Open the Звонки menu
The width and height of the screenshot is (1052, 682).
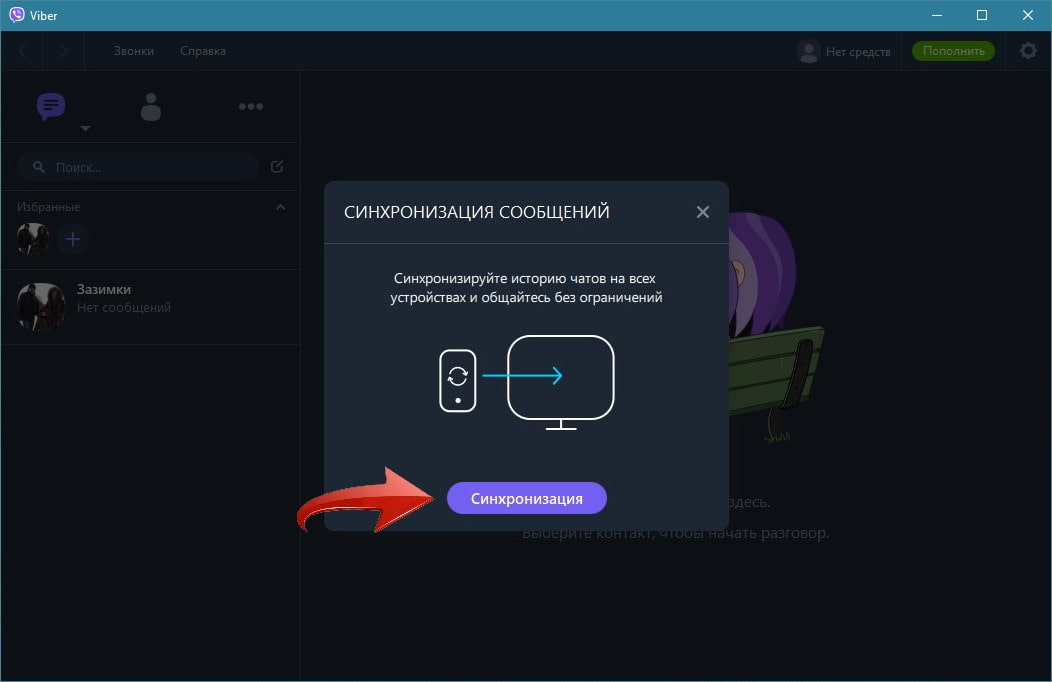click(134, 51)
